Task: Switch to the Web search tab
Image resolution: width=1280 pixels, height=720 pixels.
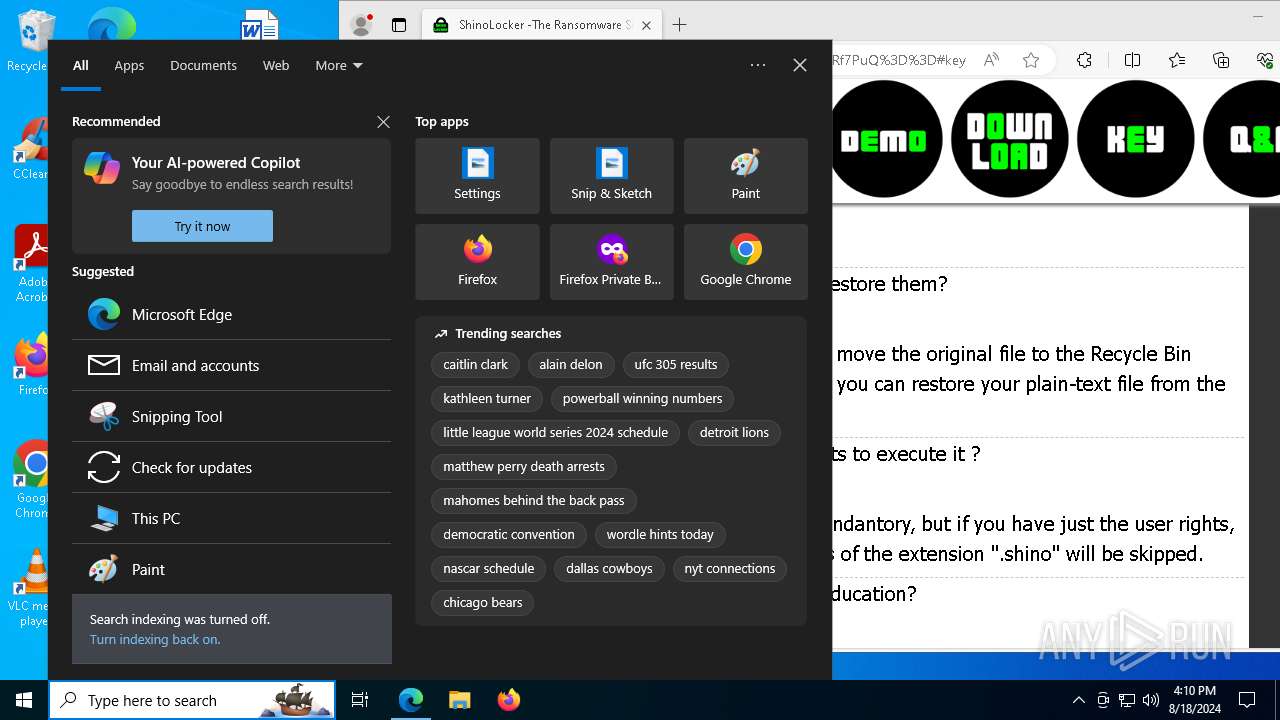Action: click(276, 65)
